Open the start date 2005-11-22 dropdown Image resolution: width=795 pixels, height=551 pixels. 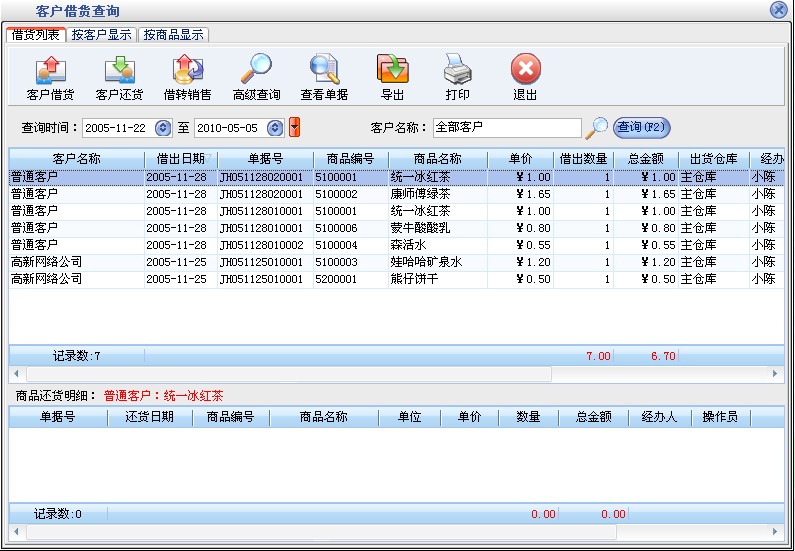[163, 128]
